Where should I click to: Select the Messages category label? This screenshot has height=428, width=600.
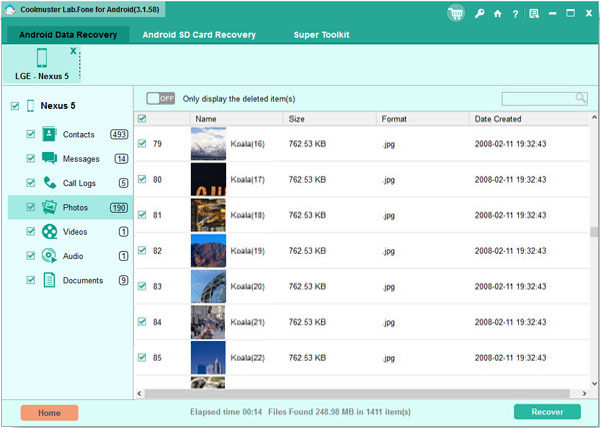click(x=81, y=159)
